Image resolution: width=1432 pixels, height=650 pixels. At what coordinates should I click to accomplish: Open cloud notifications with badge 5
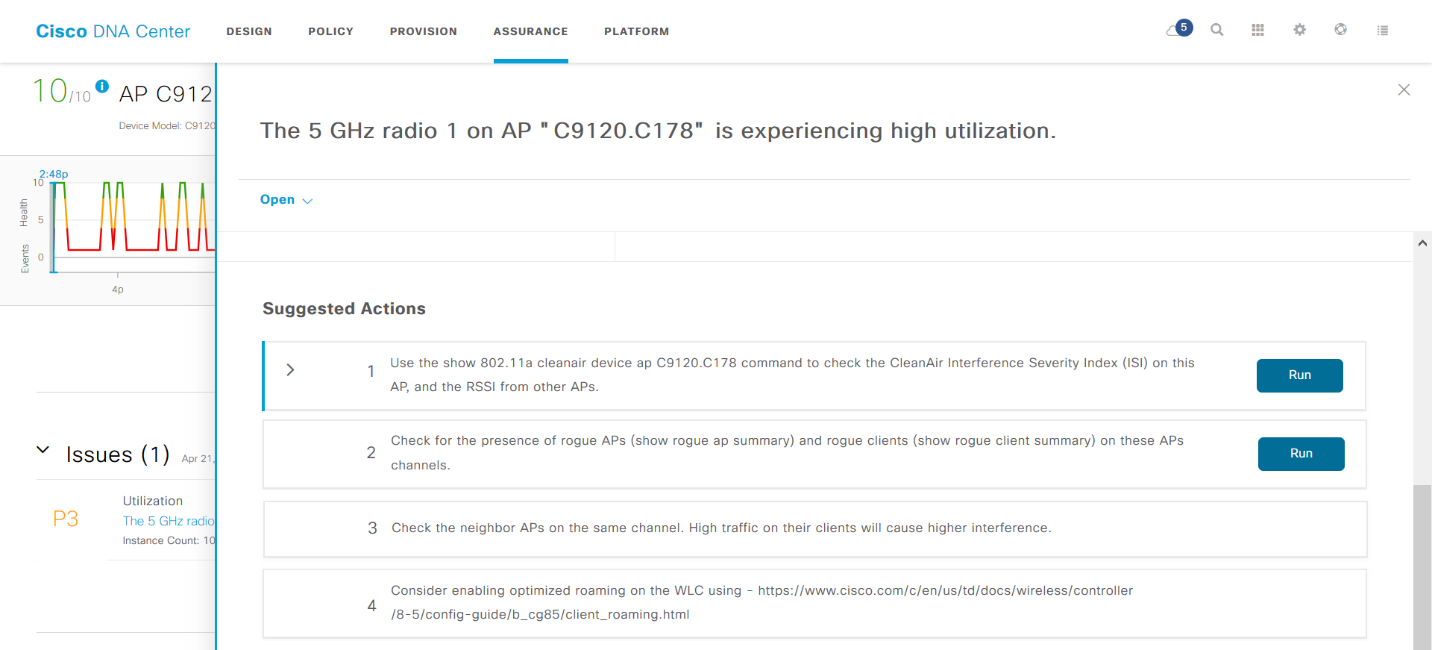(x=1178, y=30)
